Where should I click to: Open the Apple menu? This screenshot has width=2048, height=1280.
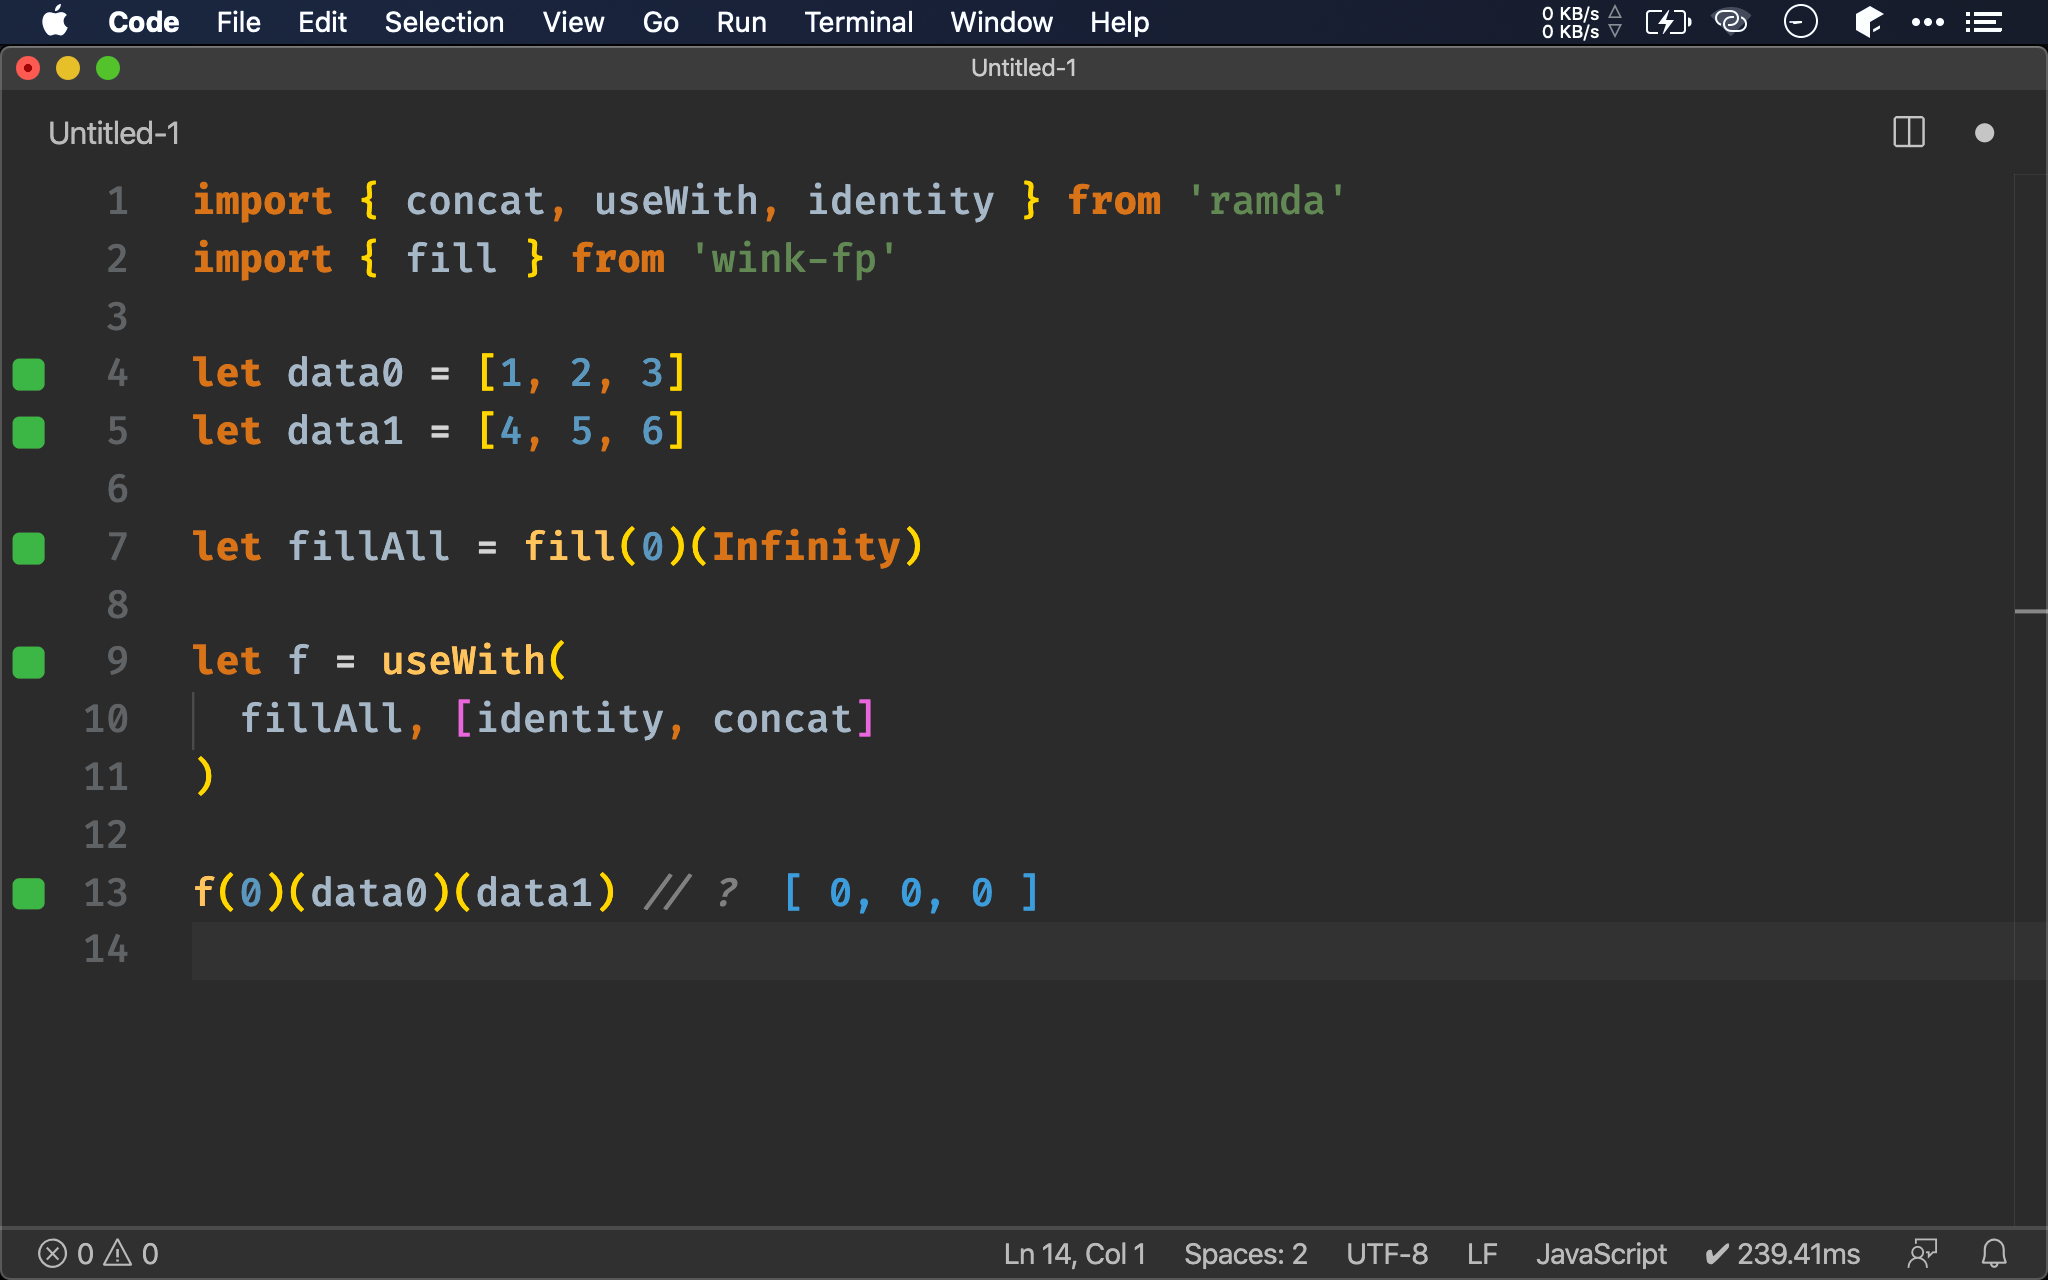click(55, 22)
